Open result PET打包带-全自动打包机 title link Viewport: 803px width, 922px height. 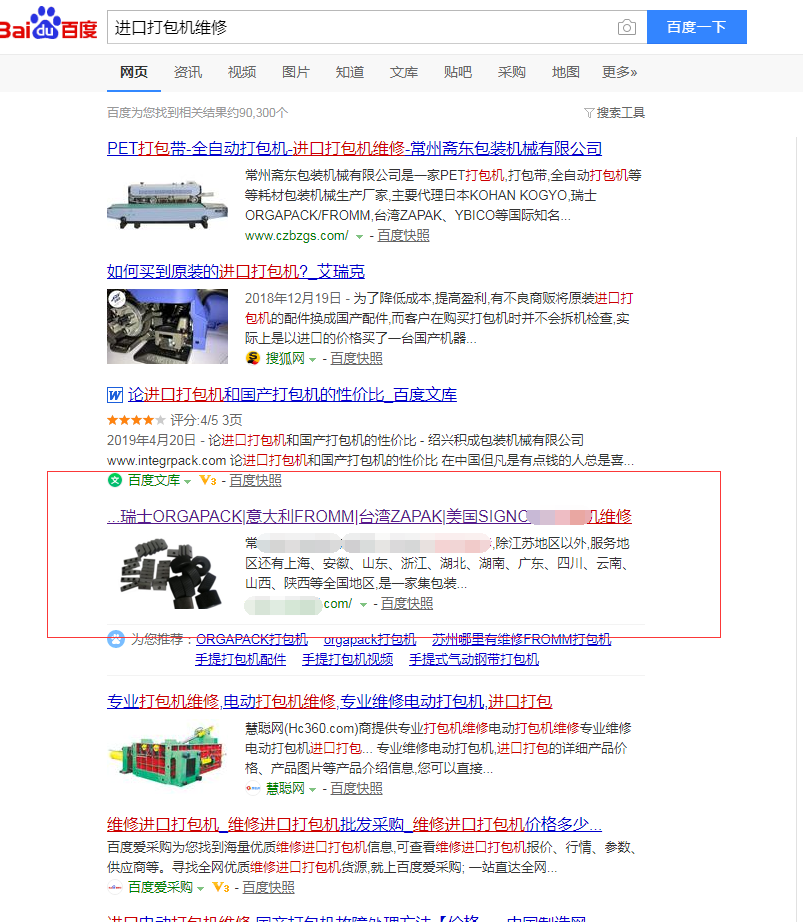(x=354, y=148)
